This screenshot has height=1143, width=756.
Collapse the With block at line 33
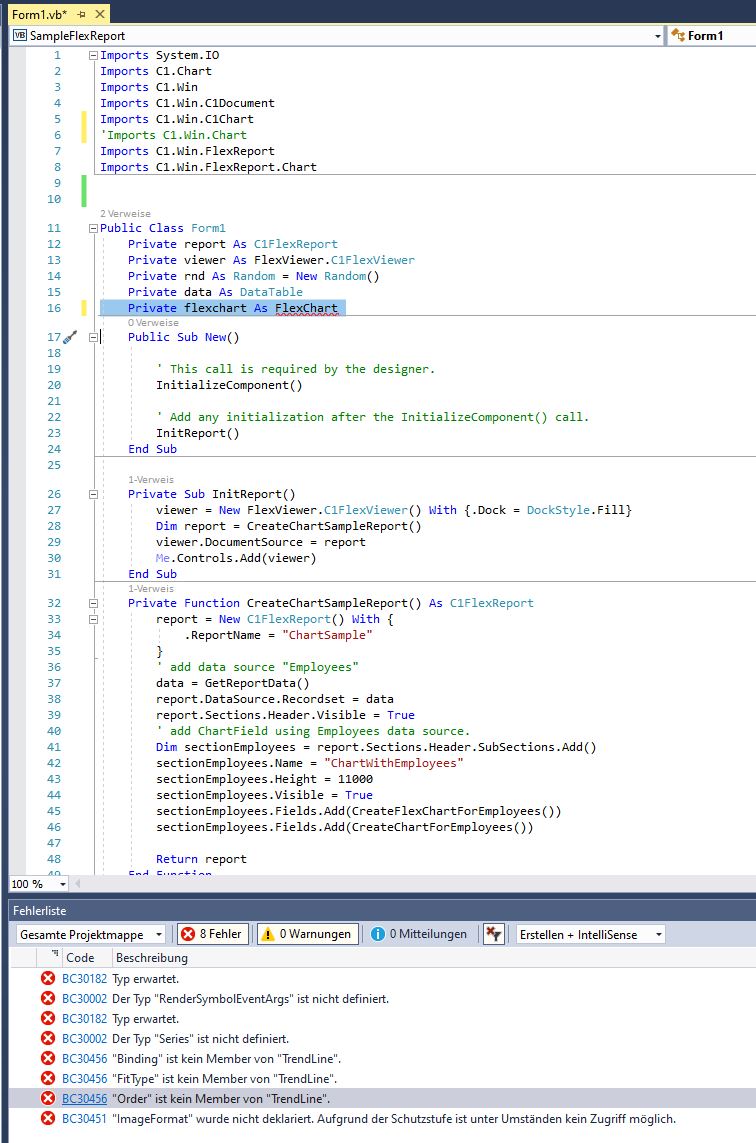pos(93,619)
